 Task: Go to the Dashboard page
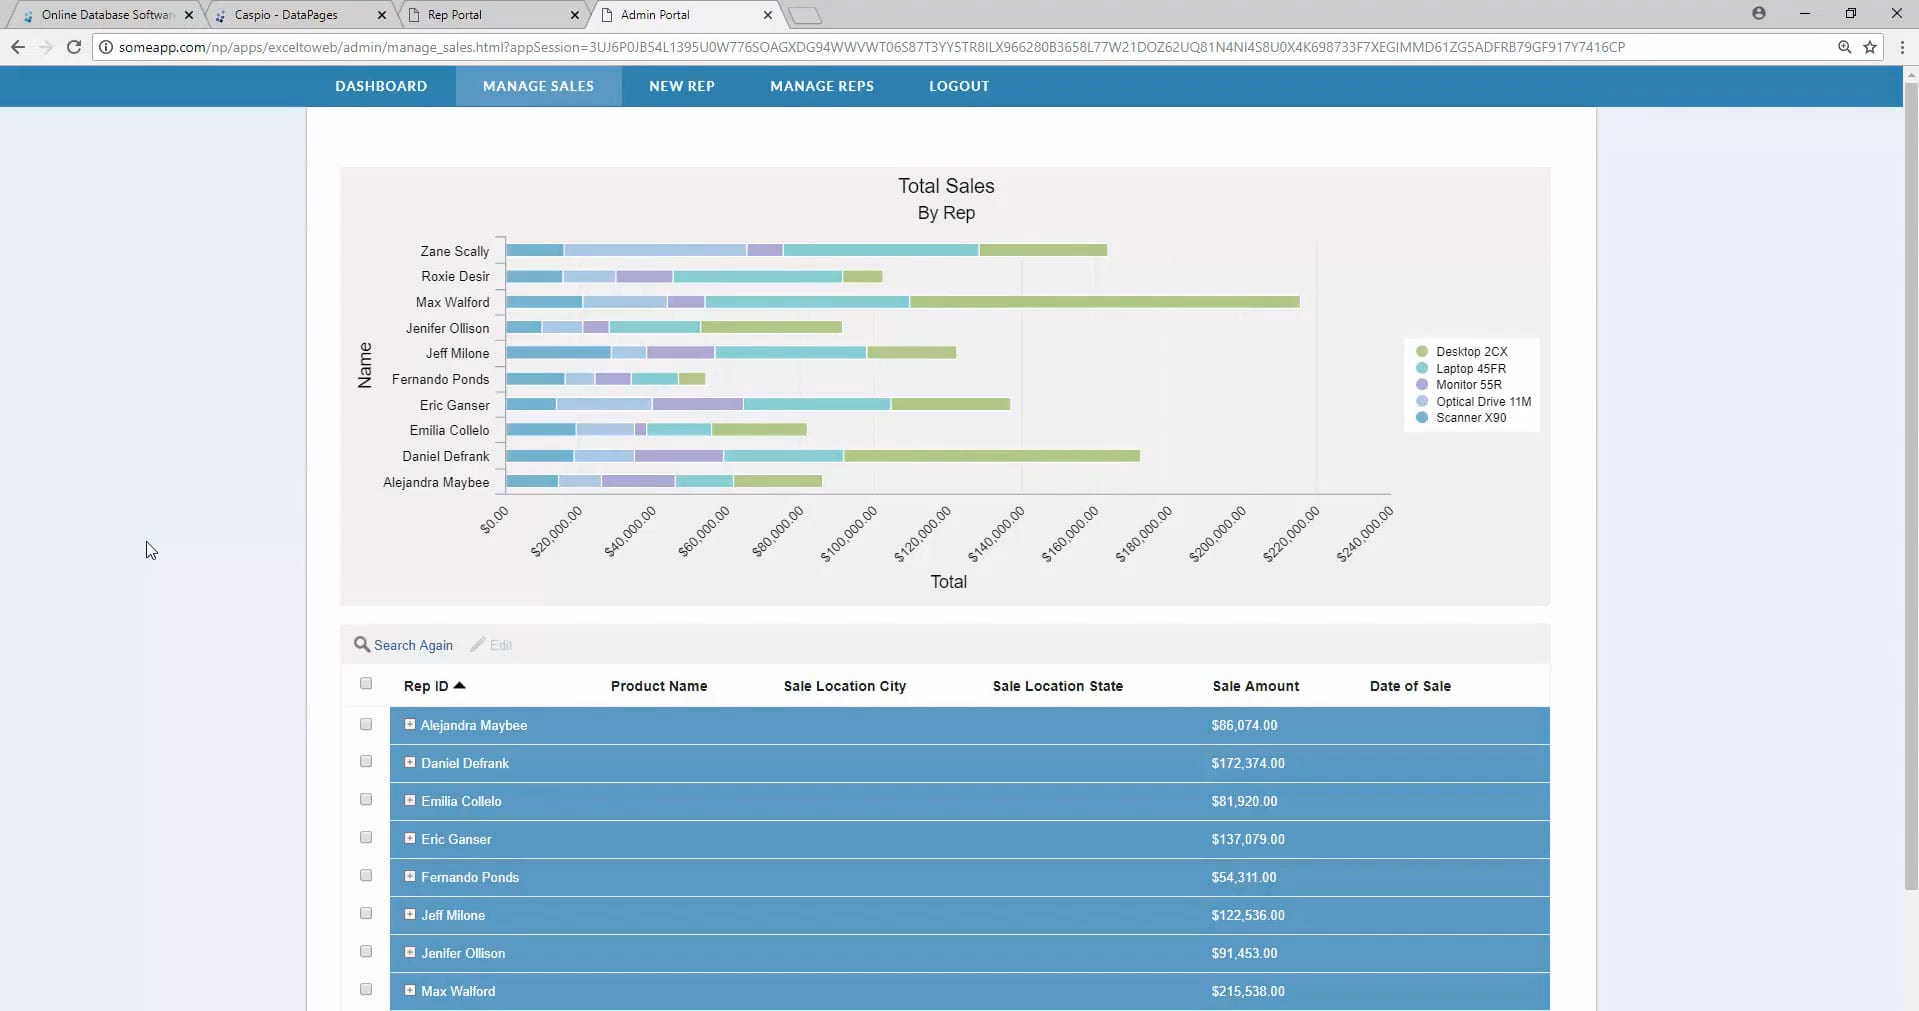[x=381, y=86]
